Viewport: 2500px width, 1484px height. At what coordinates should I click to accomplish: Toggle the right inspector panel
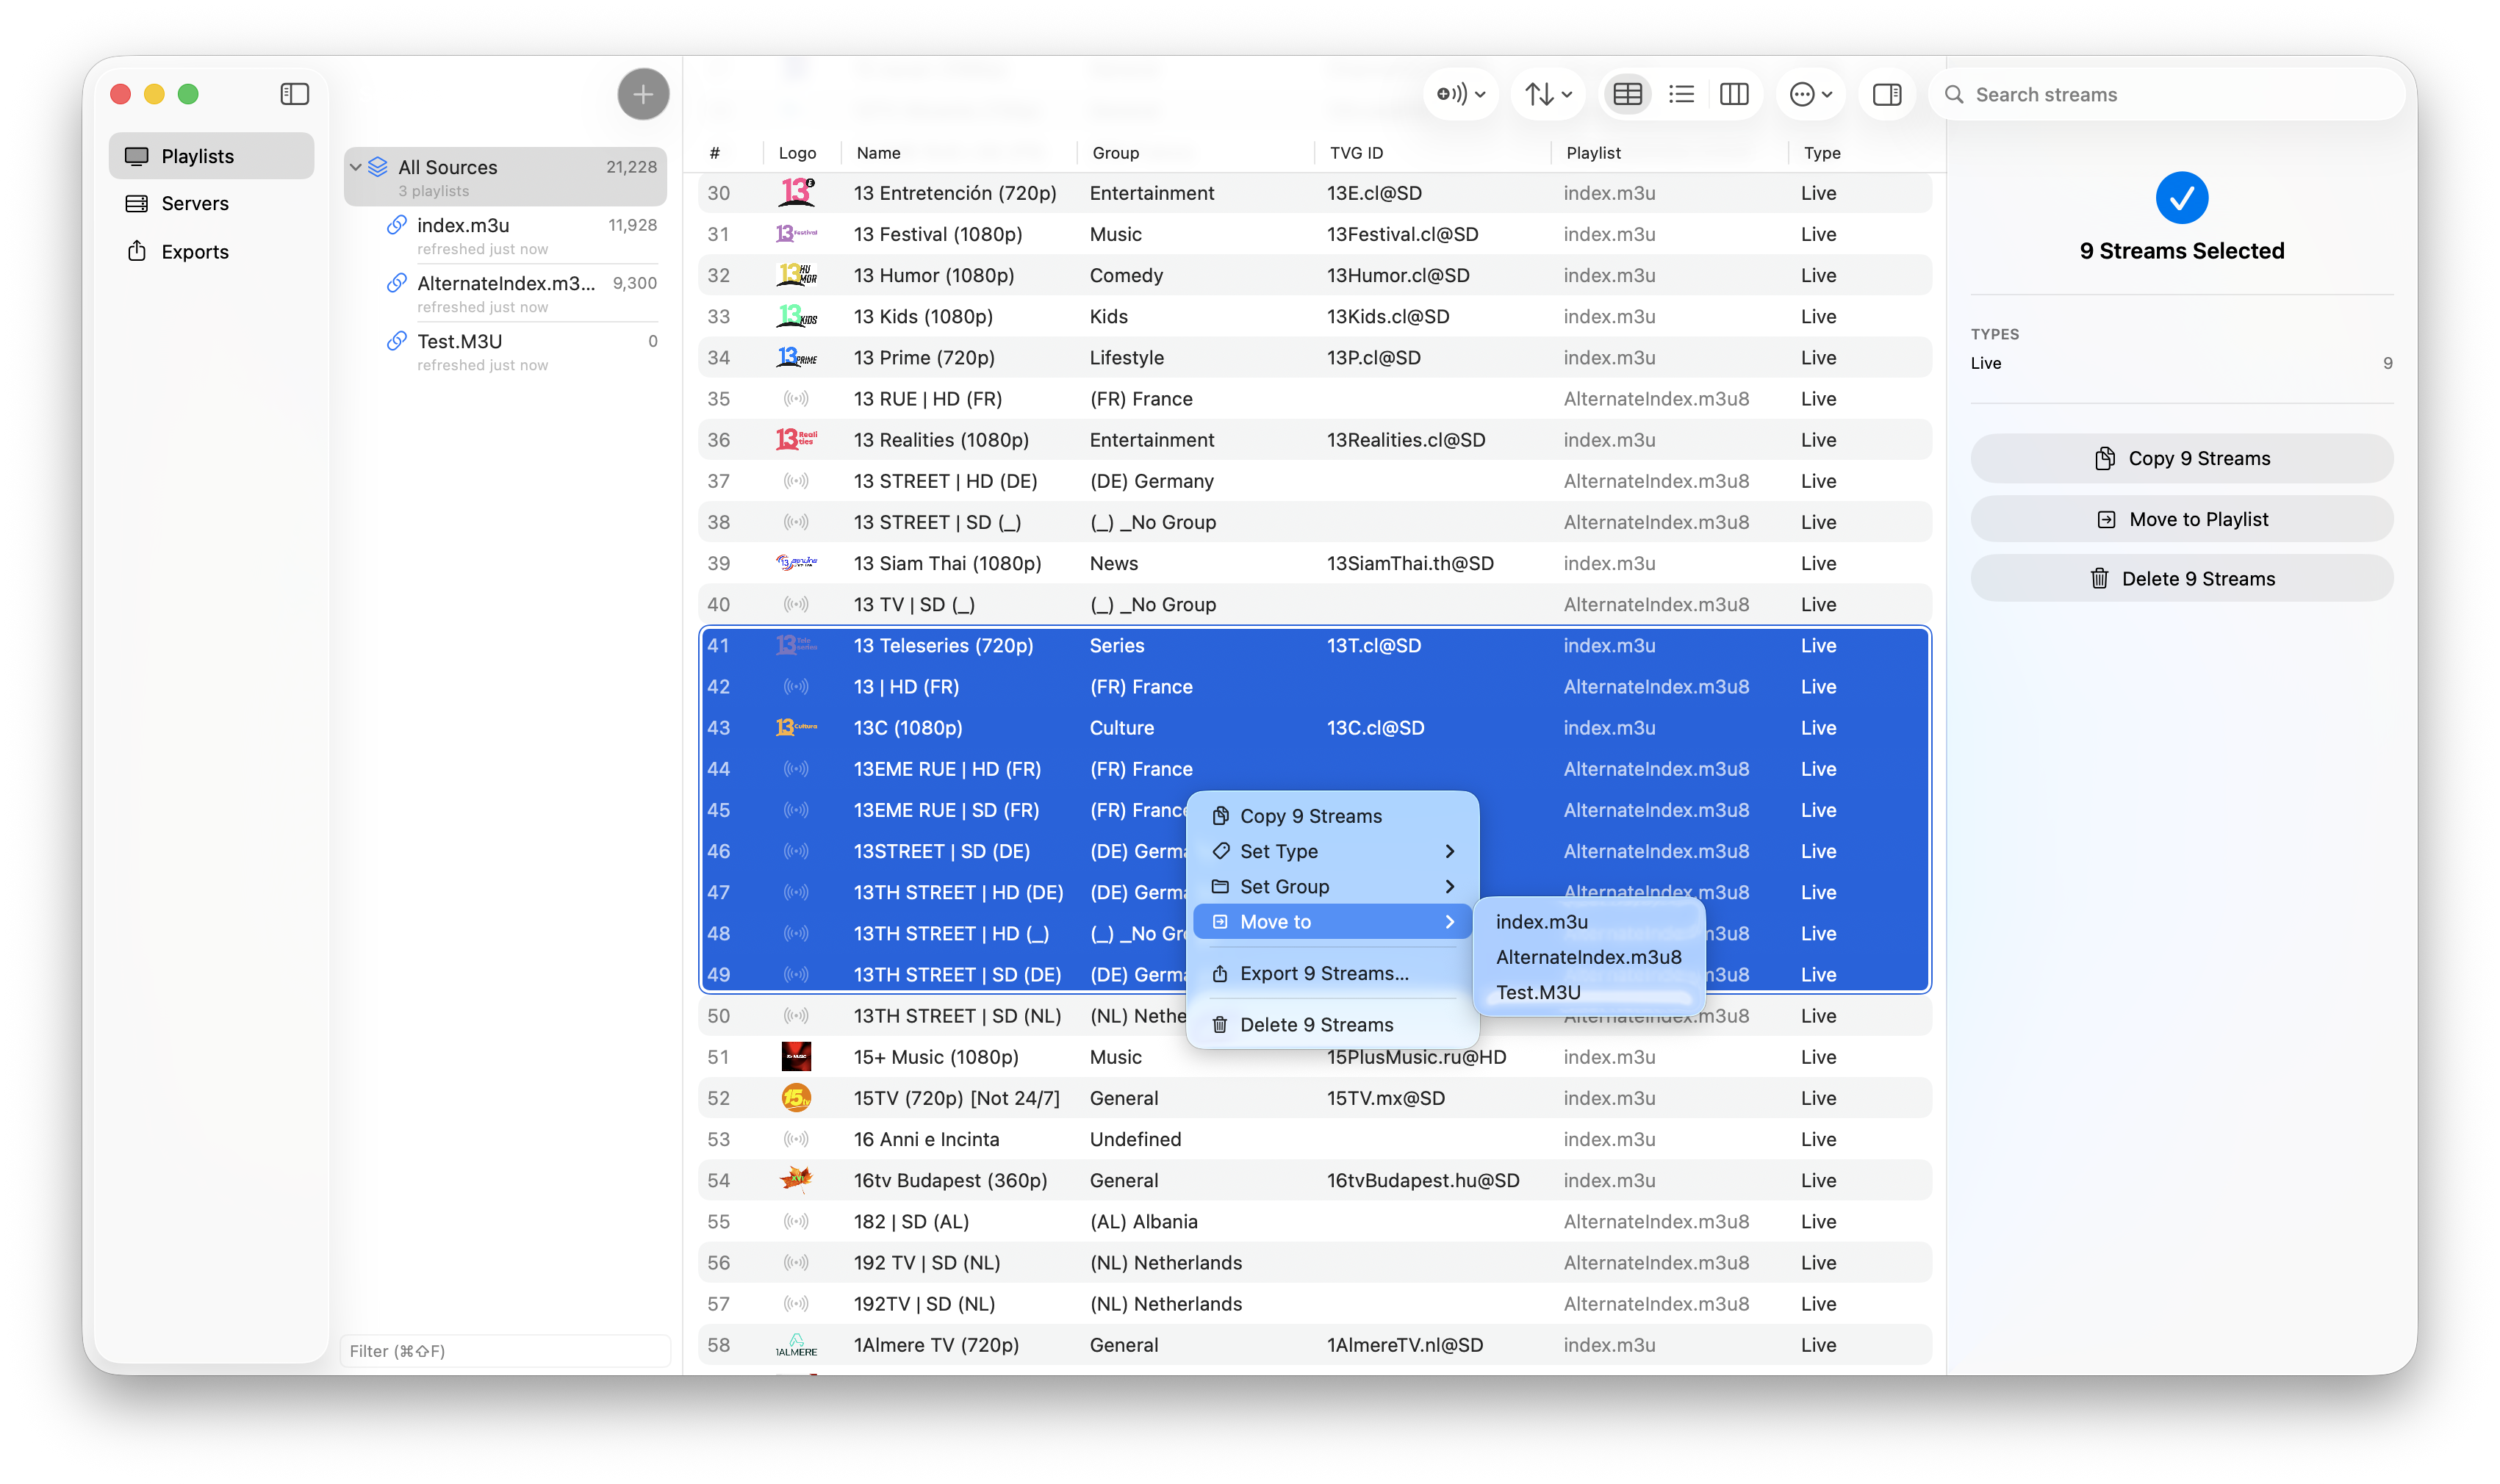1888,93
